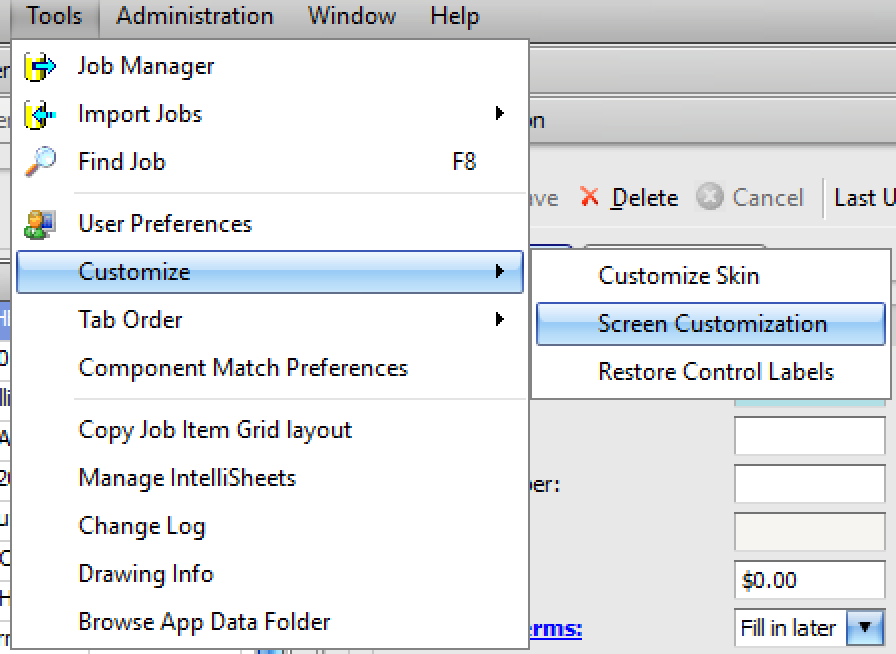This screenshot has height=654, width=896.
Task: Choose Manage IntelliSheets
Action: [x=187, y=478]
